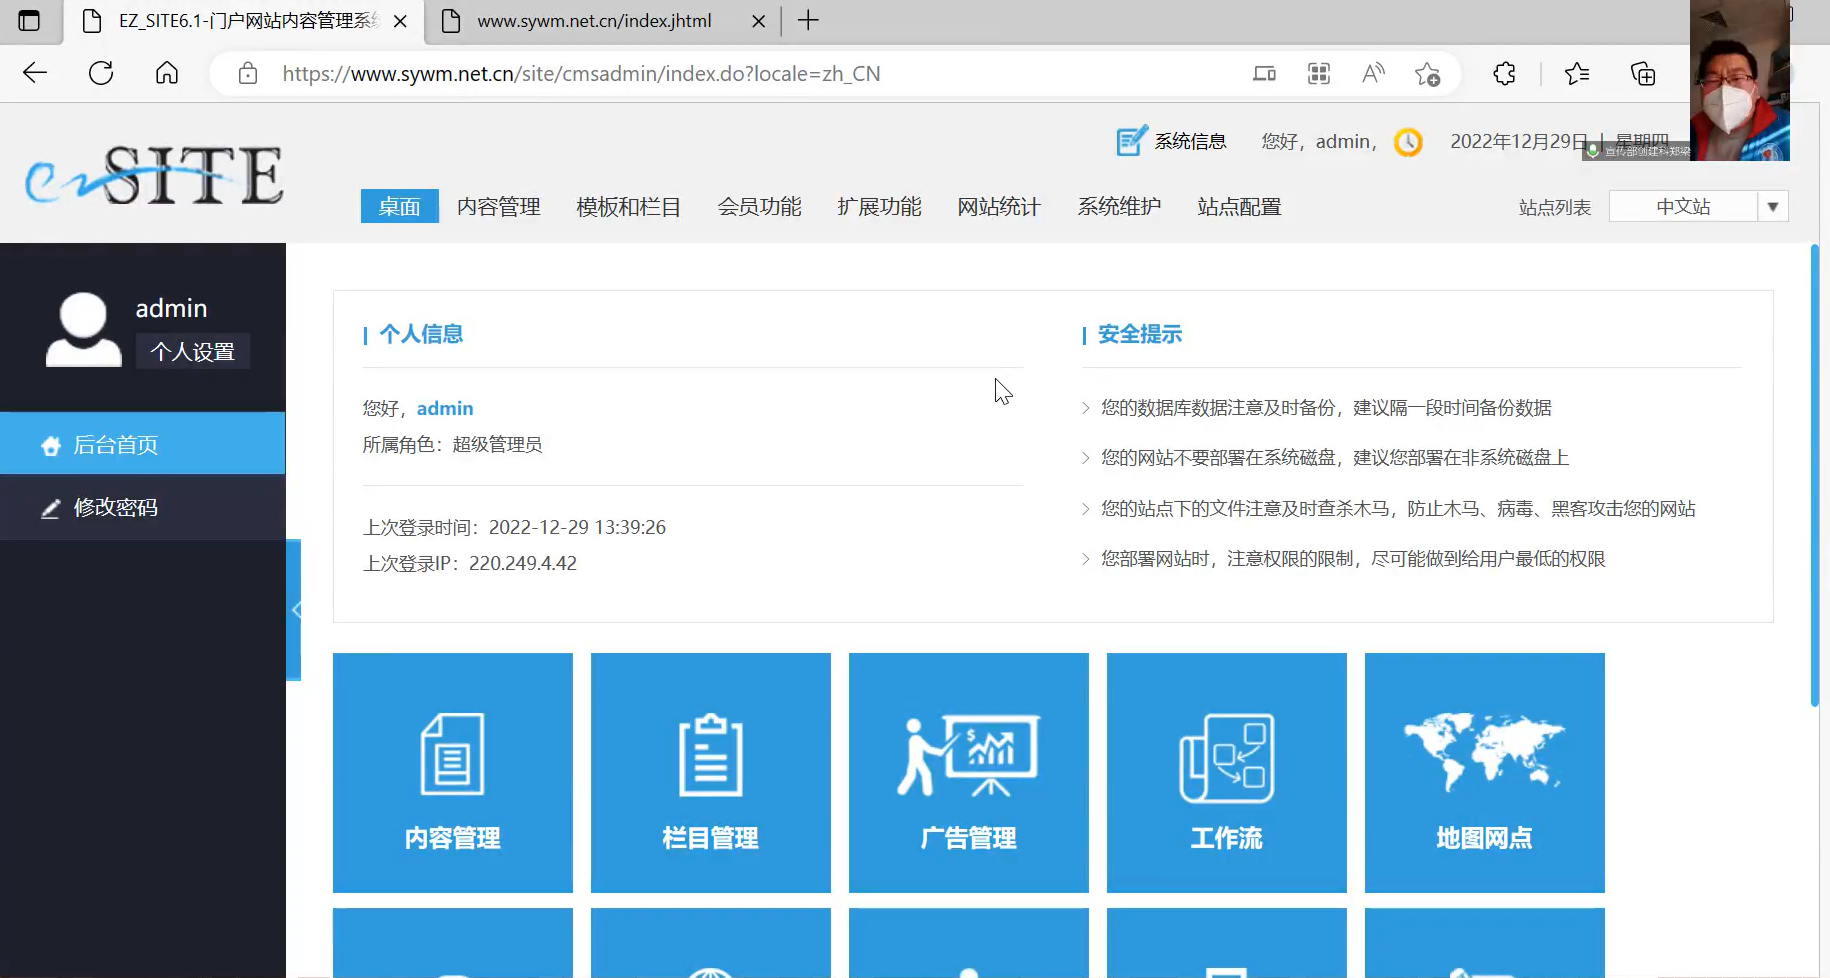Refresh the page with reload icon
The width and height of the screenshot is (1830, 978).
pyautogui.click(x=101, y=73)
